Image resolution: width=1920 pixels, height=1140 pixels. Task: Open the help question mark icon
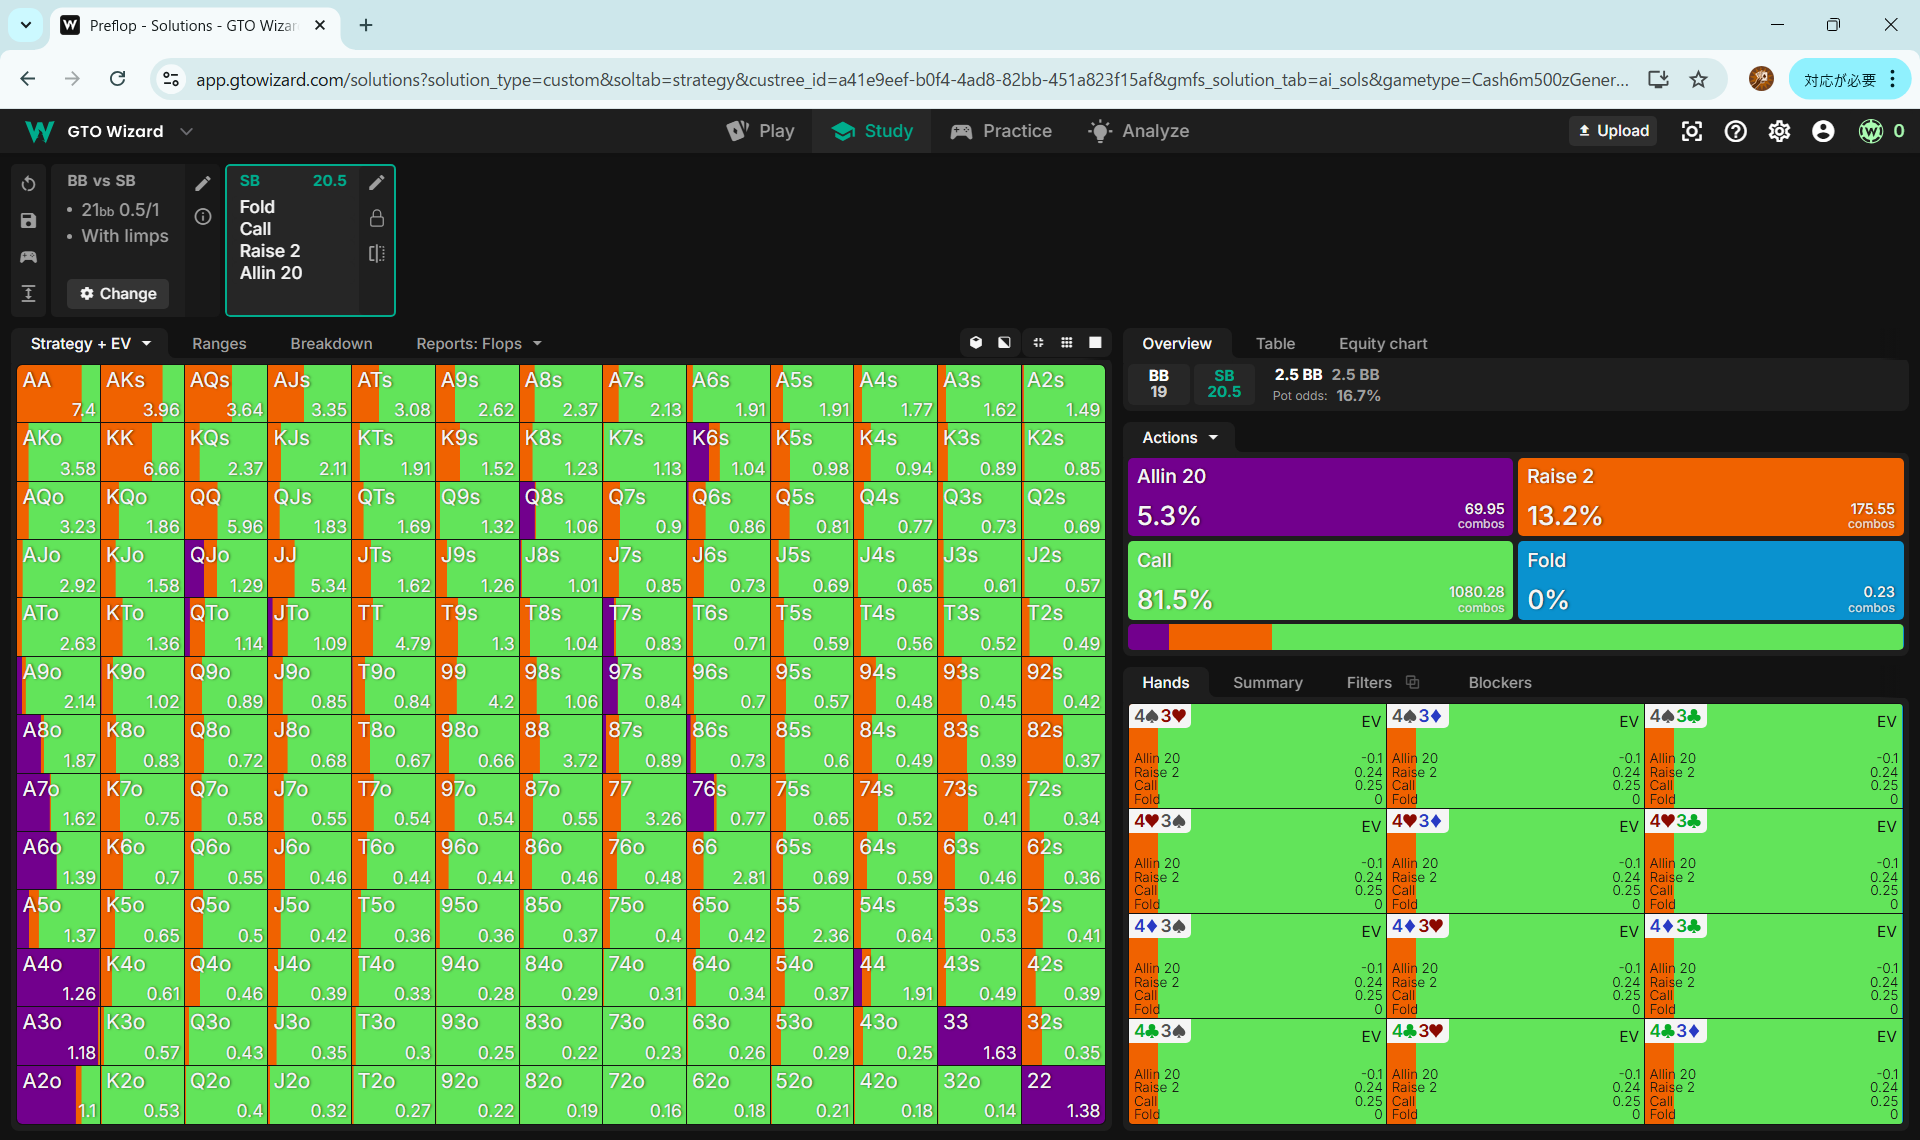tap(1735, 131)
